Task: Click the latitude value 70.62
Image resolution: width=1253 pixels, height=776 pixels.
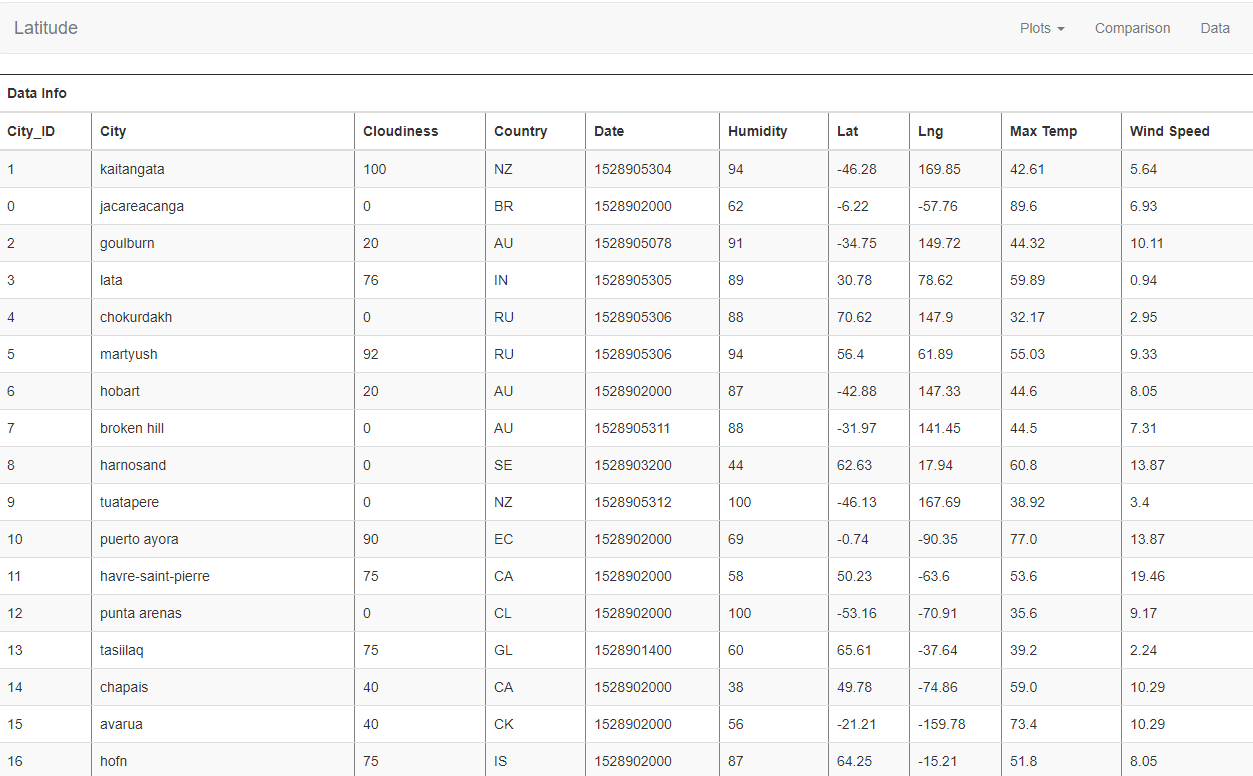Action: (x=854, y=317)
